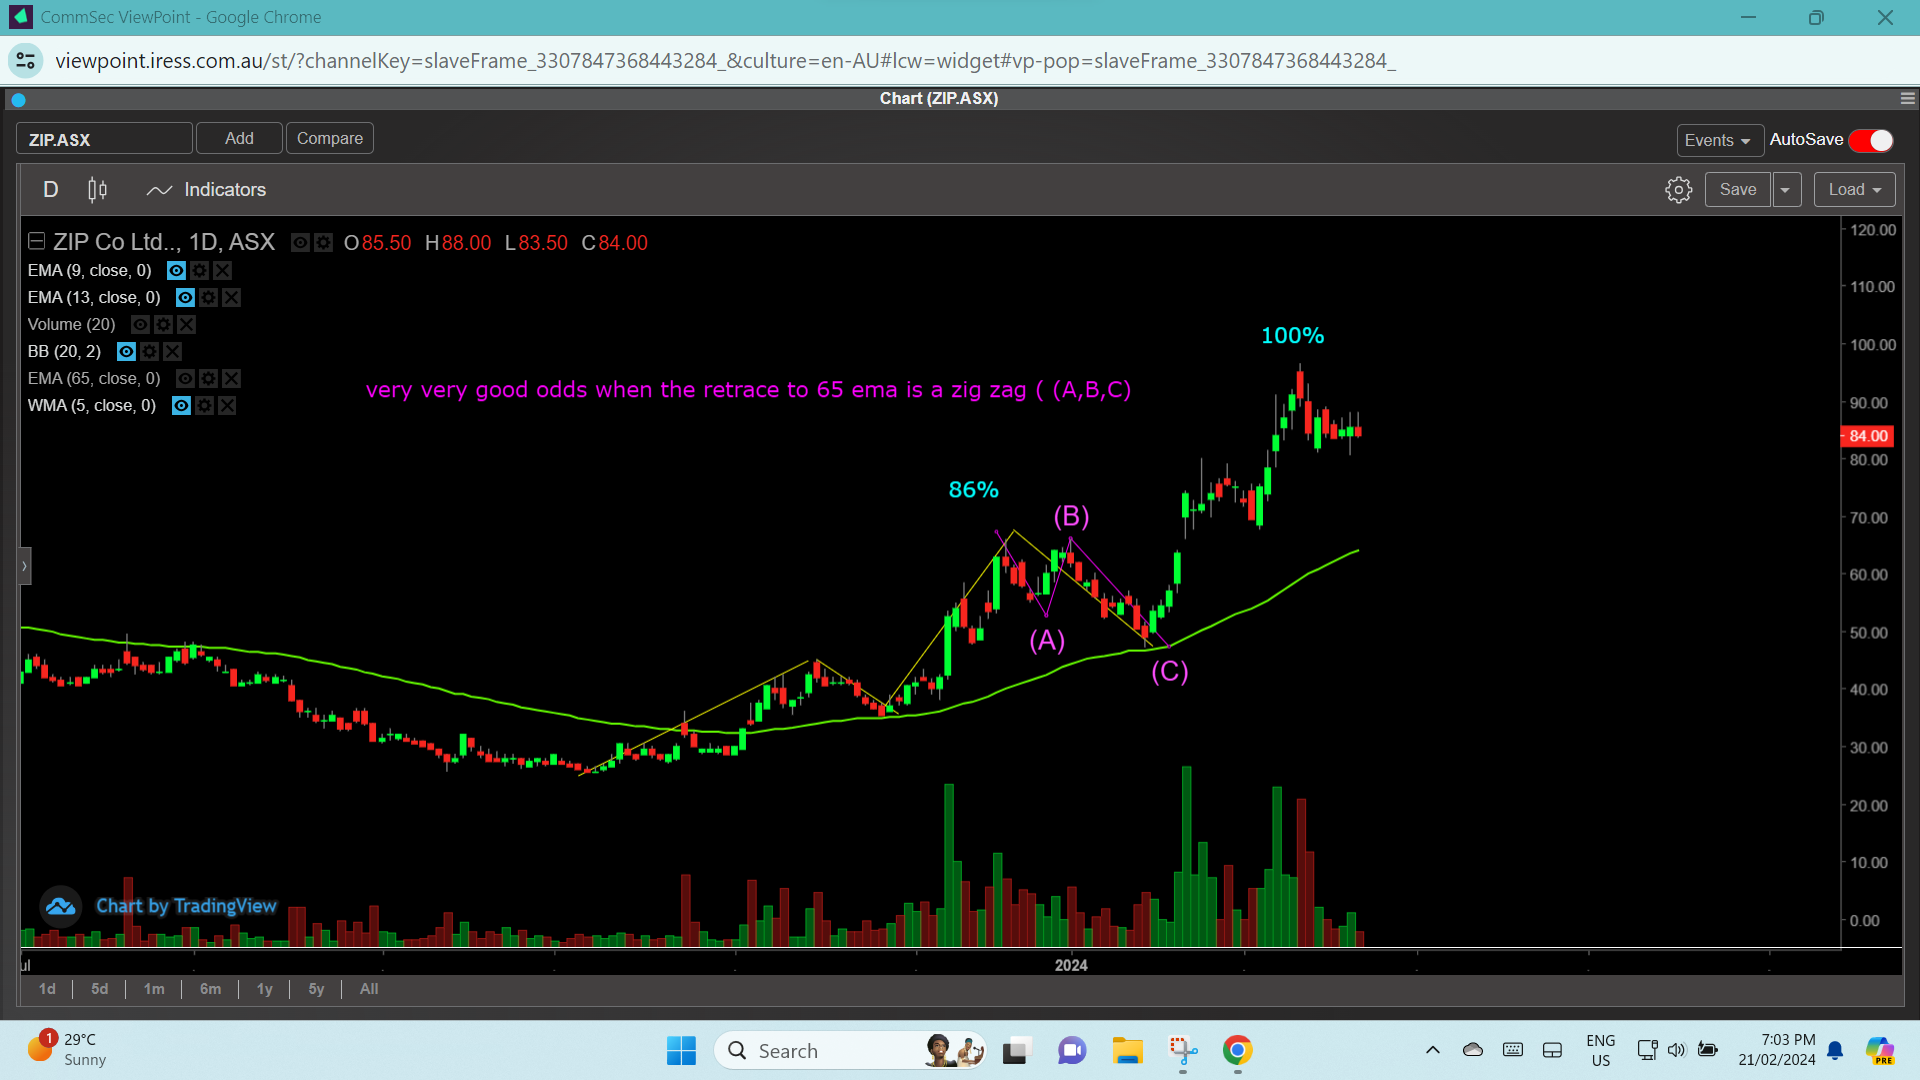Open Chrome from the taskbar

pos(1238,1051)
